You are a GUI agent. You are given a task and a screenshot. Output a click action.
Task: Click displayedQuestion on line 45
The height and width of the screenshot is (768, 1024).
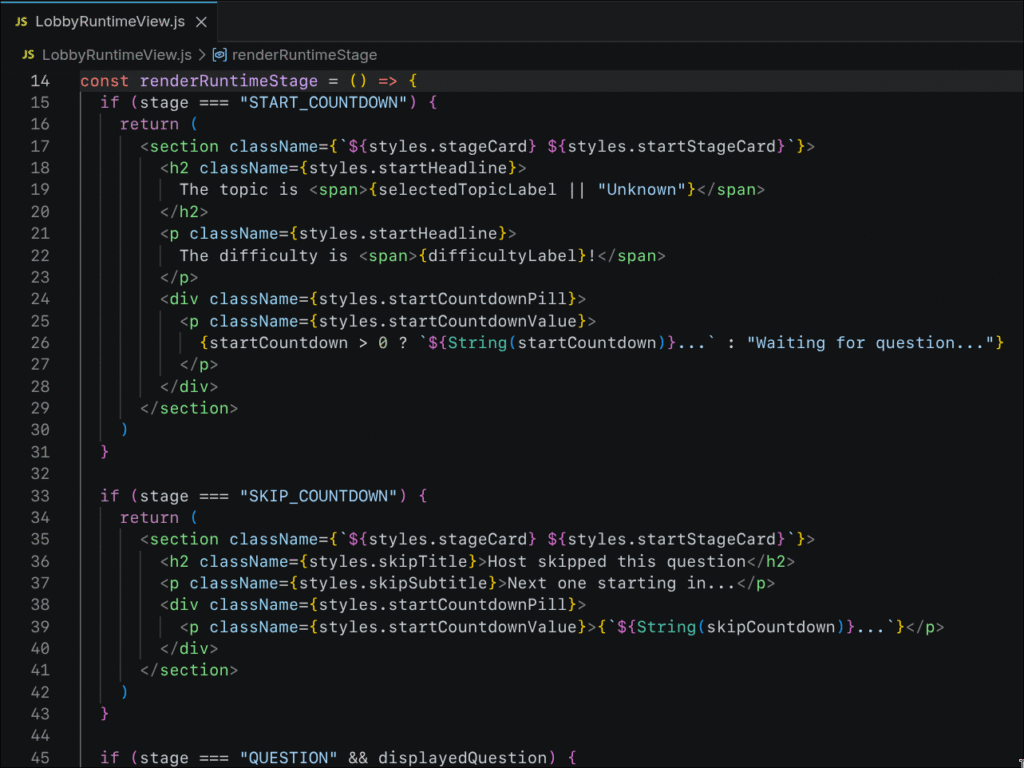[x=462, y=758]
